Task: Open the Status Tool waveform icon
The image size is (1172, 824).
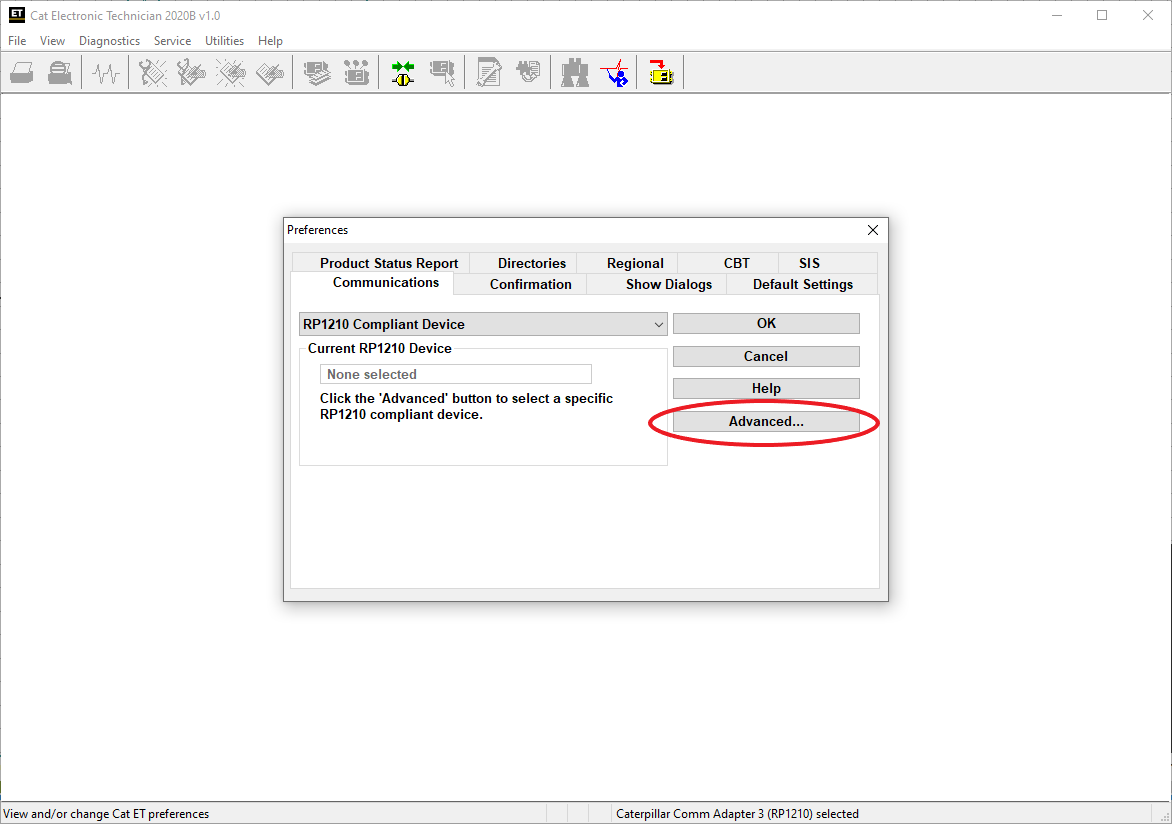Action: point(105,73)
